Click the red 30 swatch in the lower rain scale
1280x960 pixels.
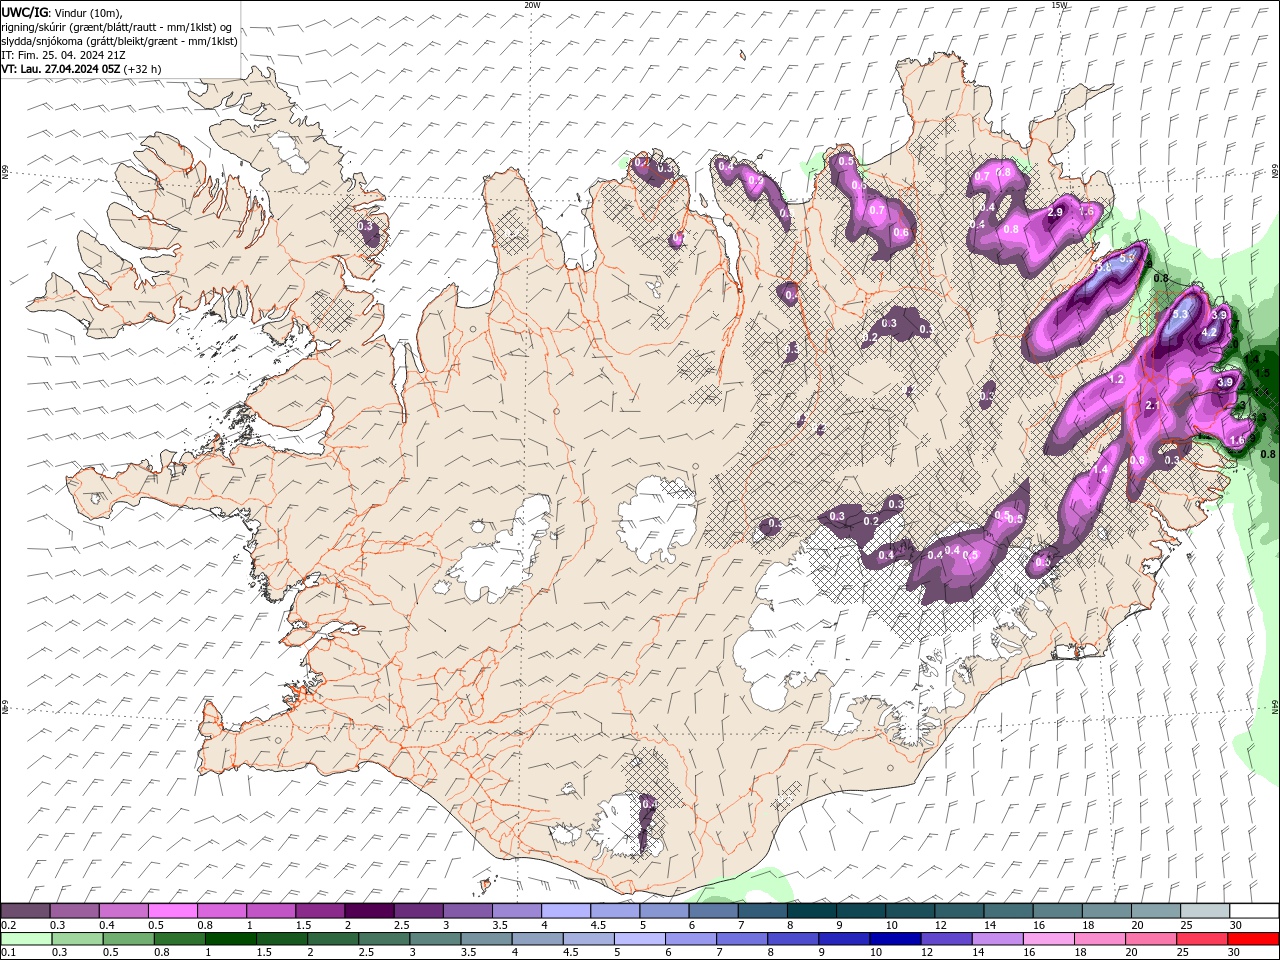coord(1252,939)
